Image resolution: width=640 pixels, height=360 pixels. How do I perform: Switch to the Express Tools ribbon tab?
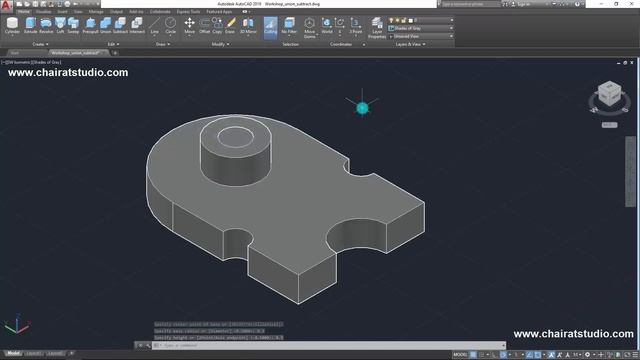[189, 12]
